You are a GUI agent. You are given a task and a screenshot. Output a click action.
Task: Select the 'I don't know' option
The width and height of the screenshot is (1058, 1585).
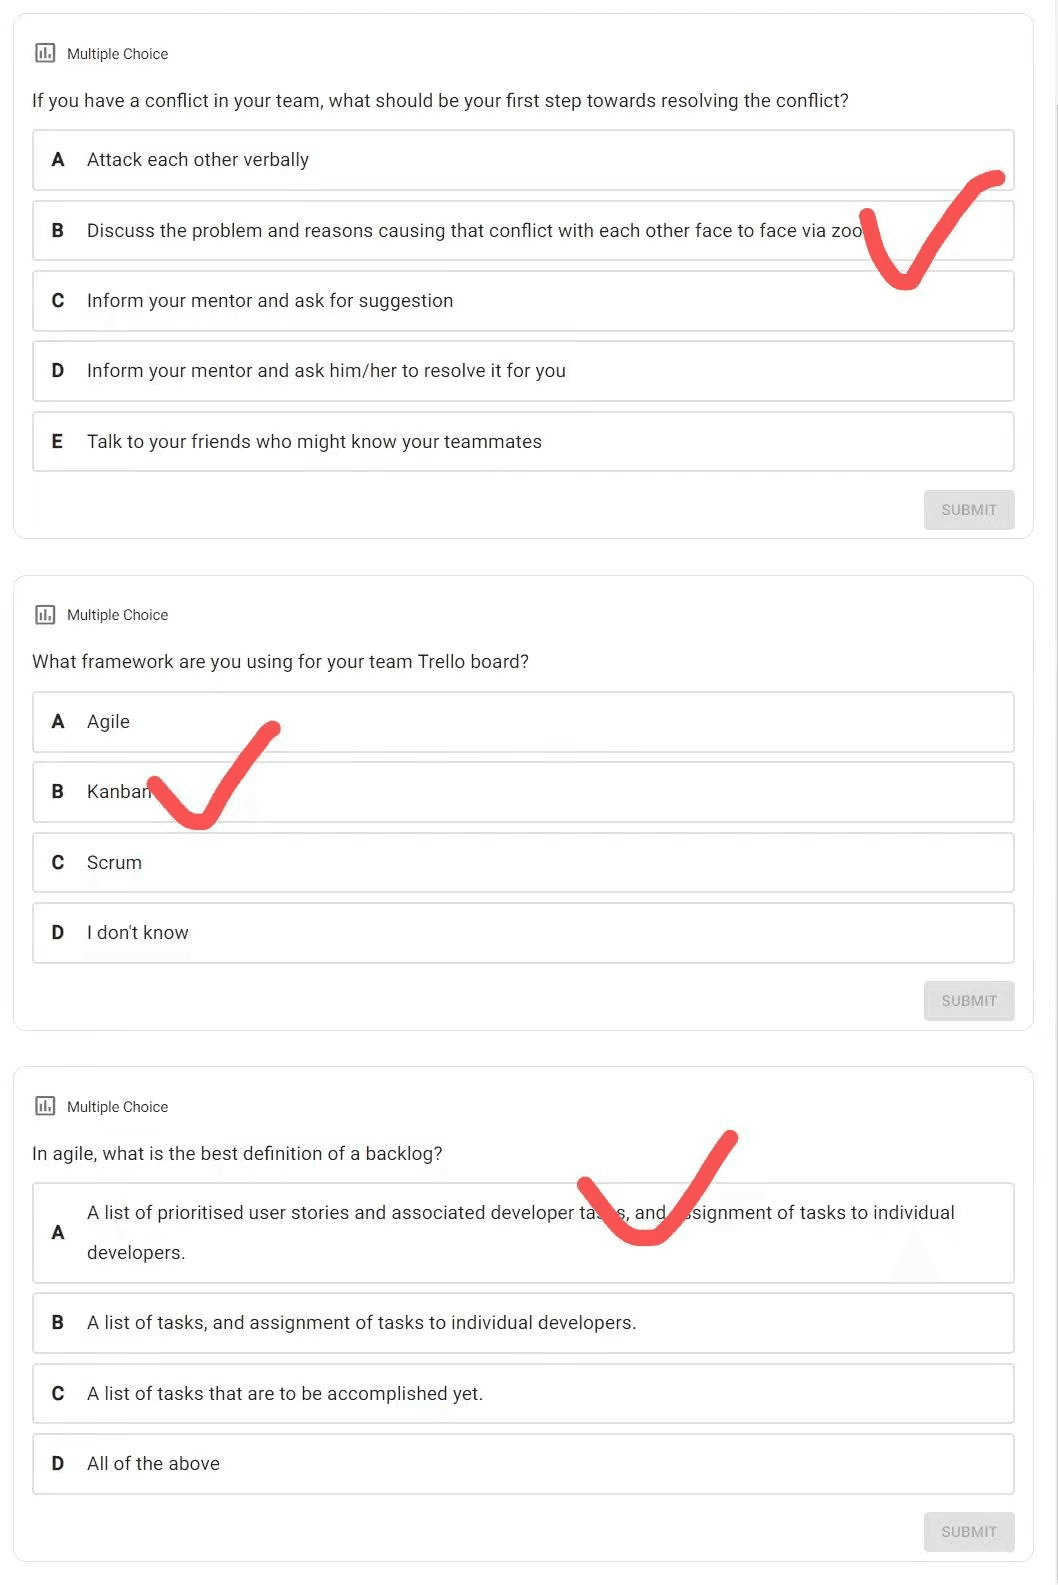[x=523, y=933]
